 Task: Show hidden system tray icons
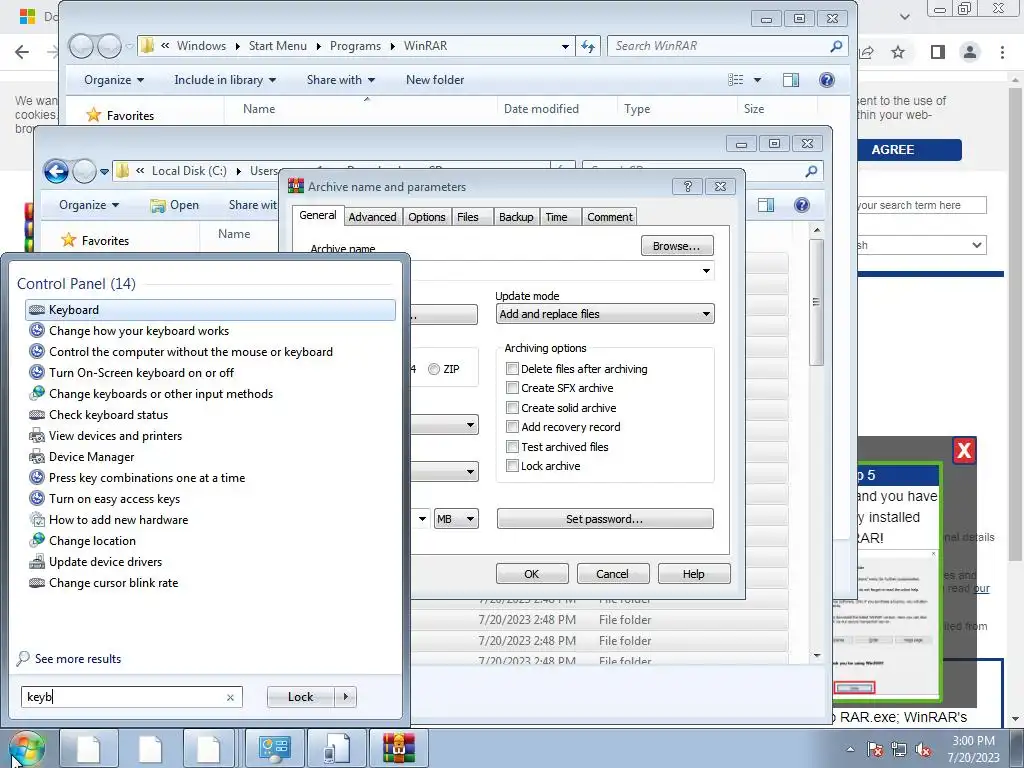tap(850, 749)
